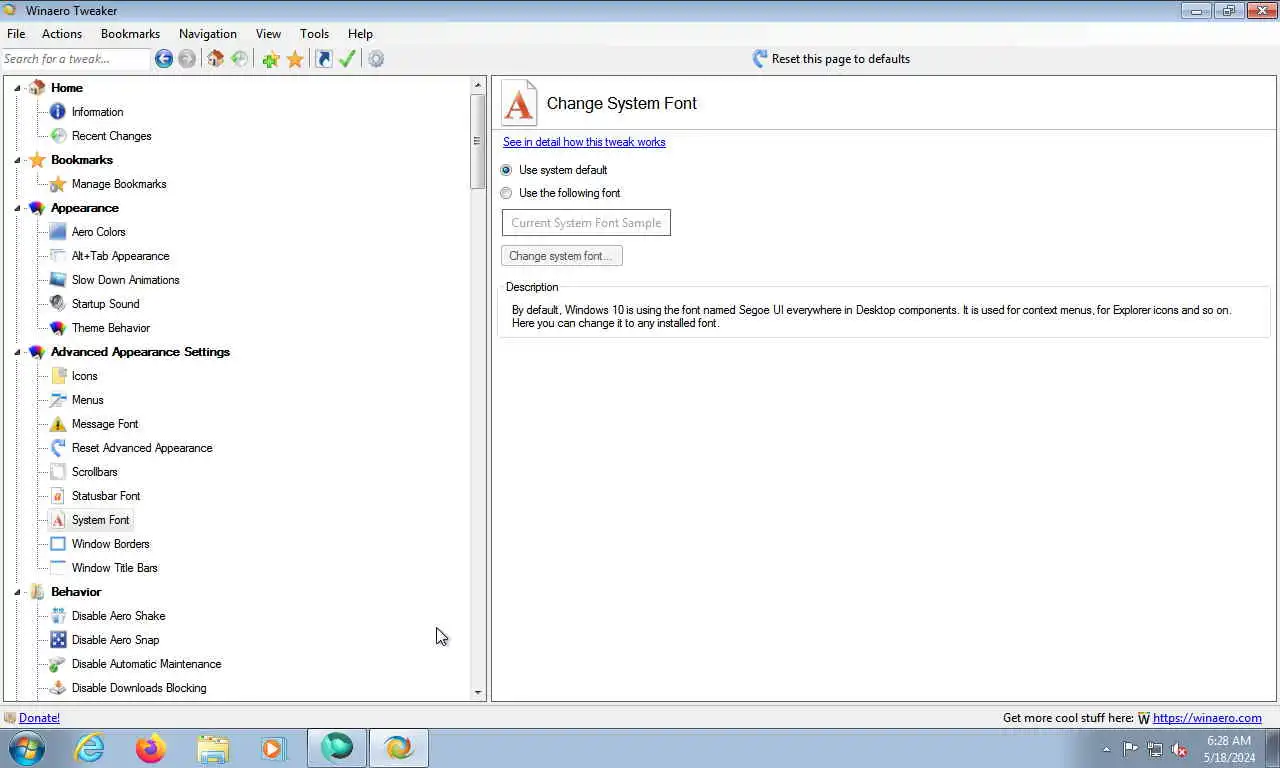The image size is (1280, 768).
Task: Select the System Font tree item
Action: (100, 520)
